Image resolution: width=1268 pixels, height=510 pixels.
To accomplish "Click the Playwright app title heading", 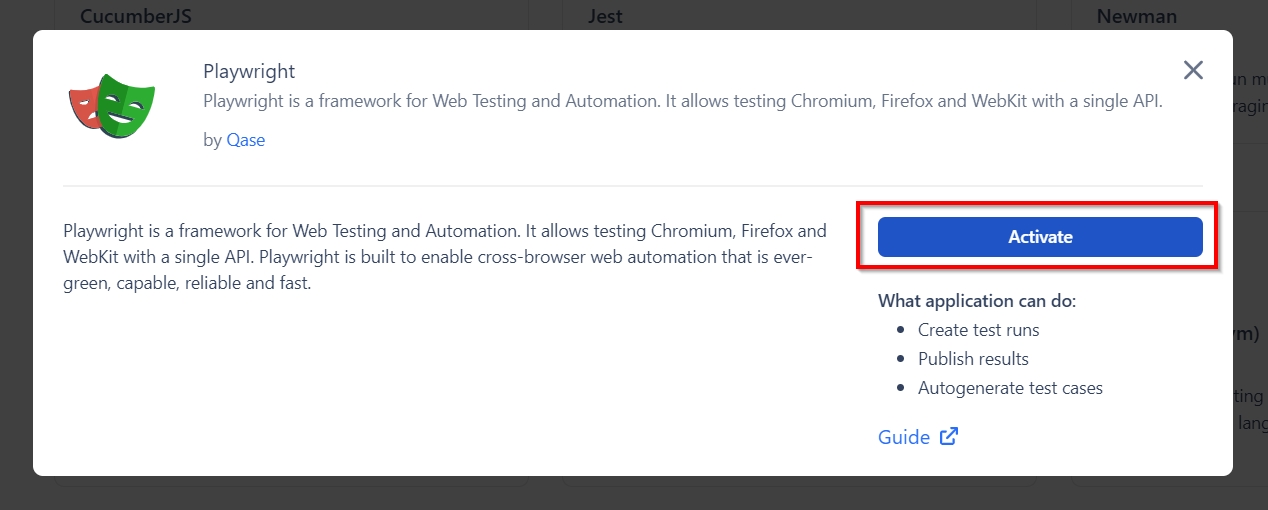I will click(249, 72).
